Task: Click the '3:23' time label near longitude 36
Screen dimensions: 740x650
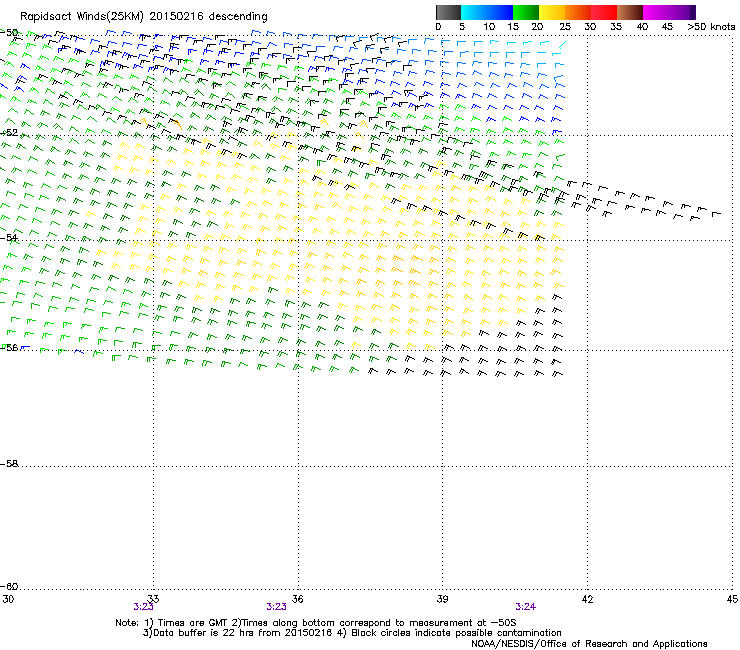Action: coord(277,607)
